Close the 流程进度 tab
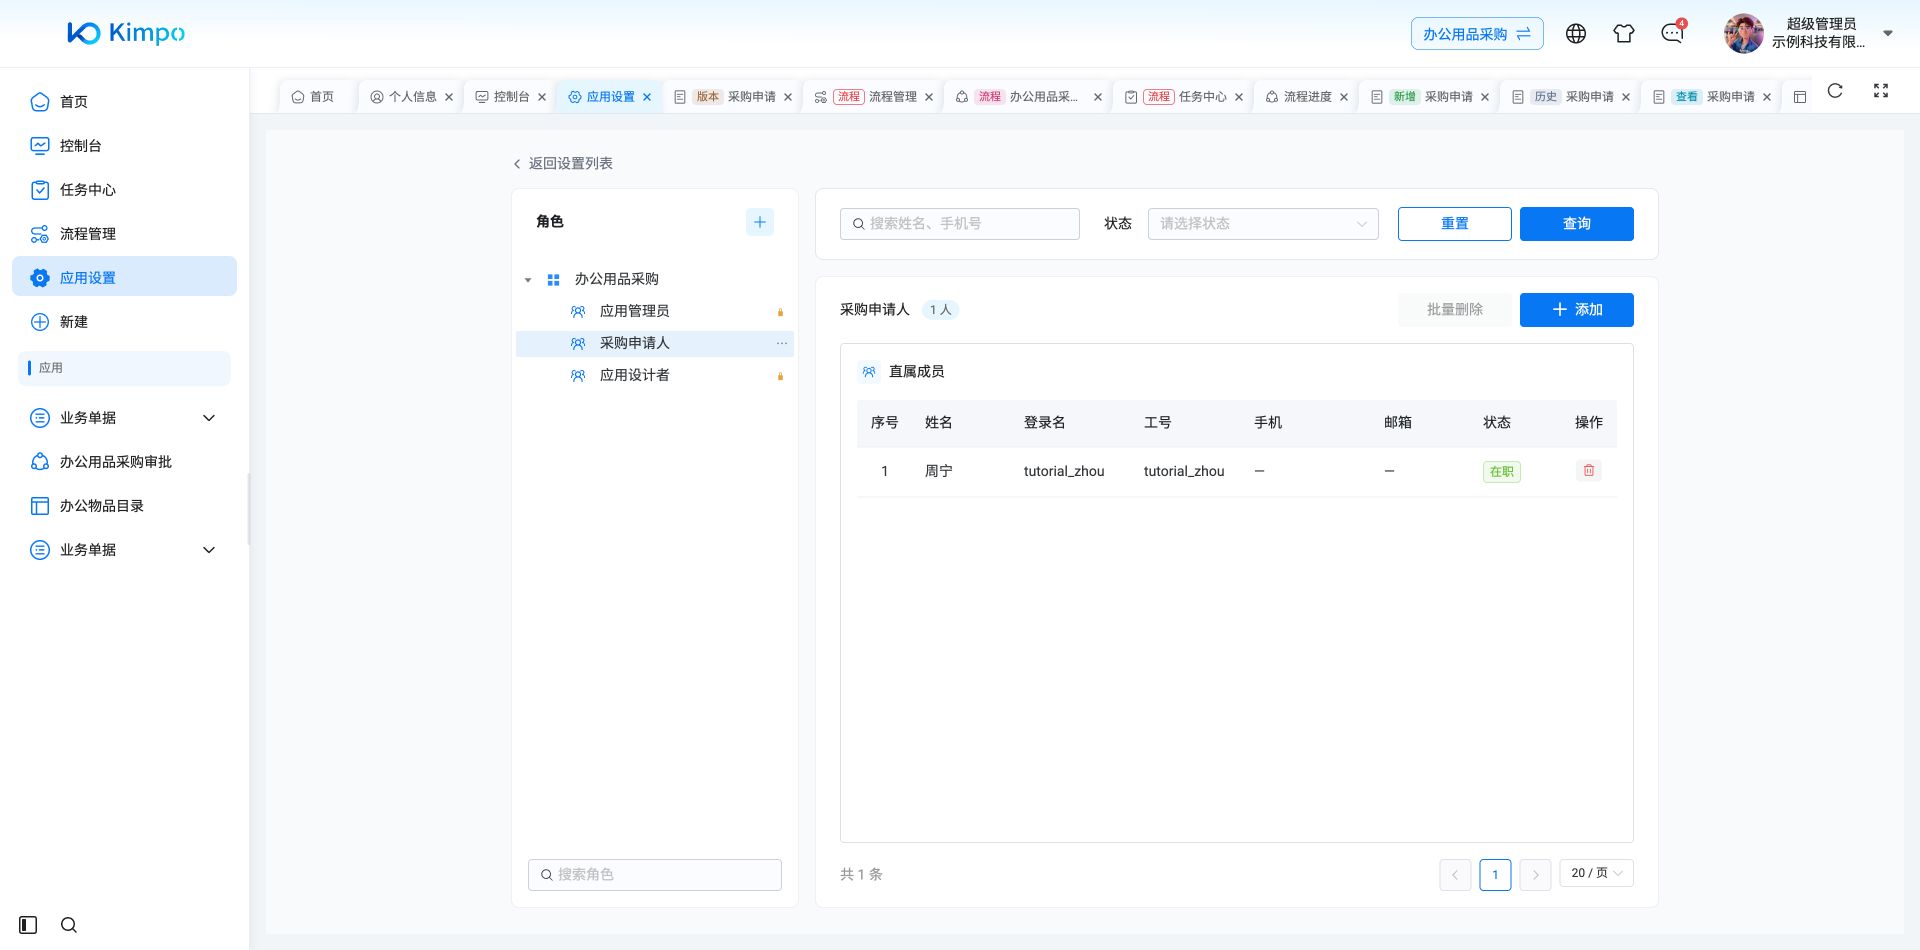 click(1344, 97)
